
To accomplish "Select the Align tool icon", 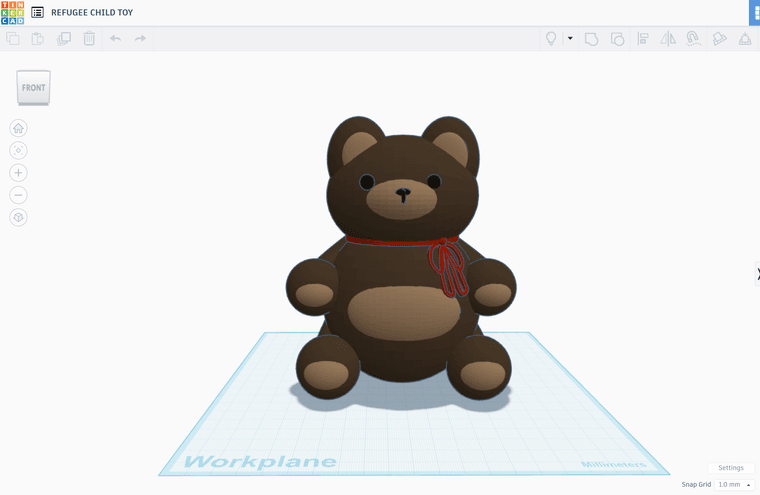I will [x=643, y=39].
